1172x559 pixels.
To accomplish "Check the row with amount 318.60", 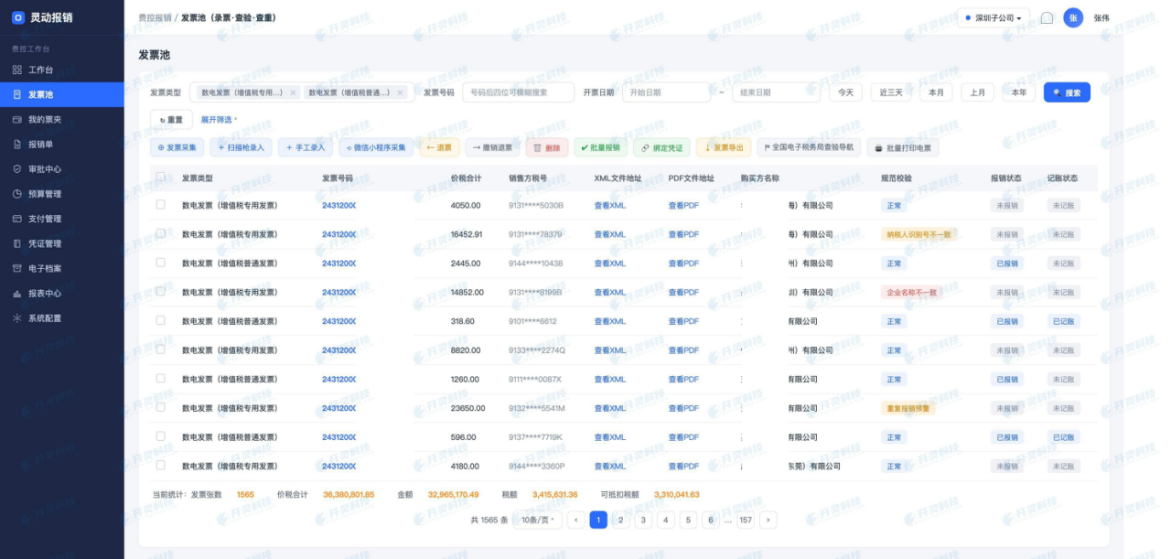I will coord(161,320).
